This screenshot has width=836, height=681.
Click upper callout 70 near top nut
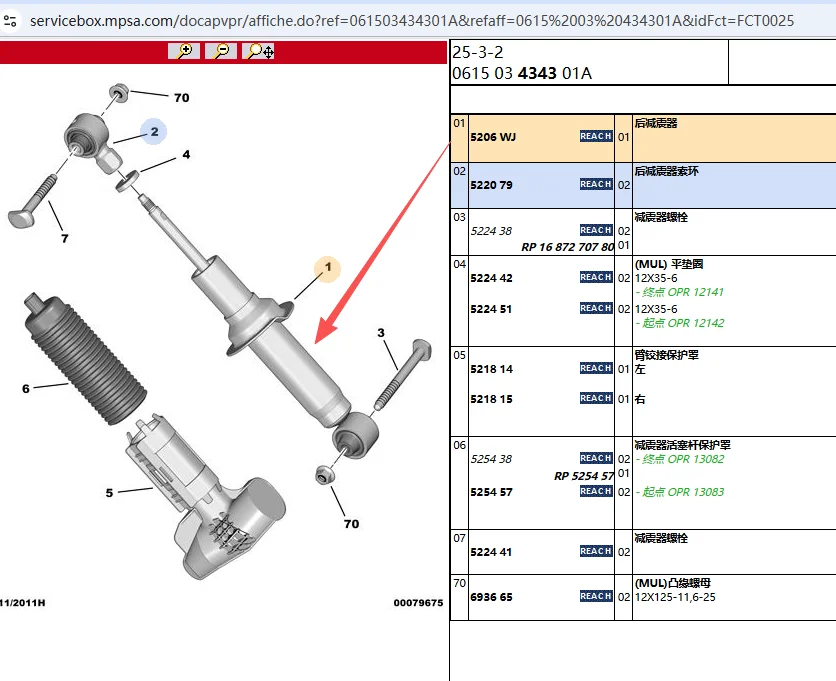point(182,98)
